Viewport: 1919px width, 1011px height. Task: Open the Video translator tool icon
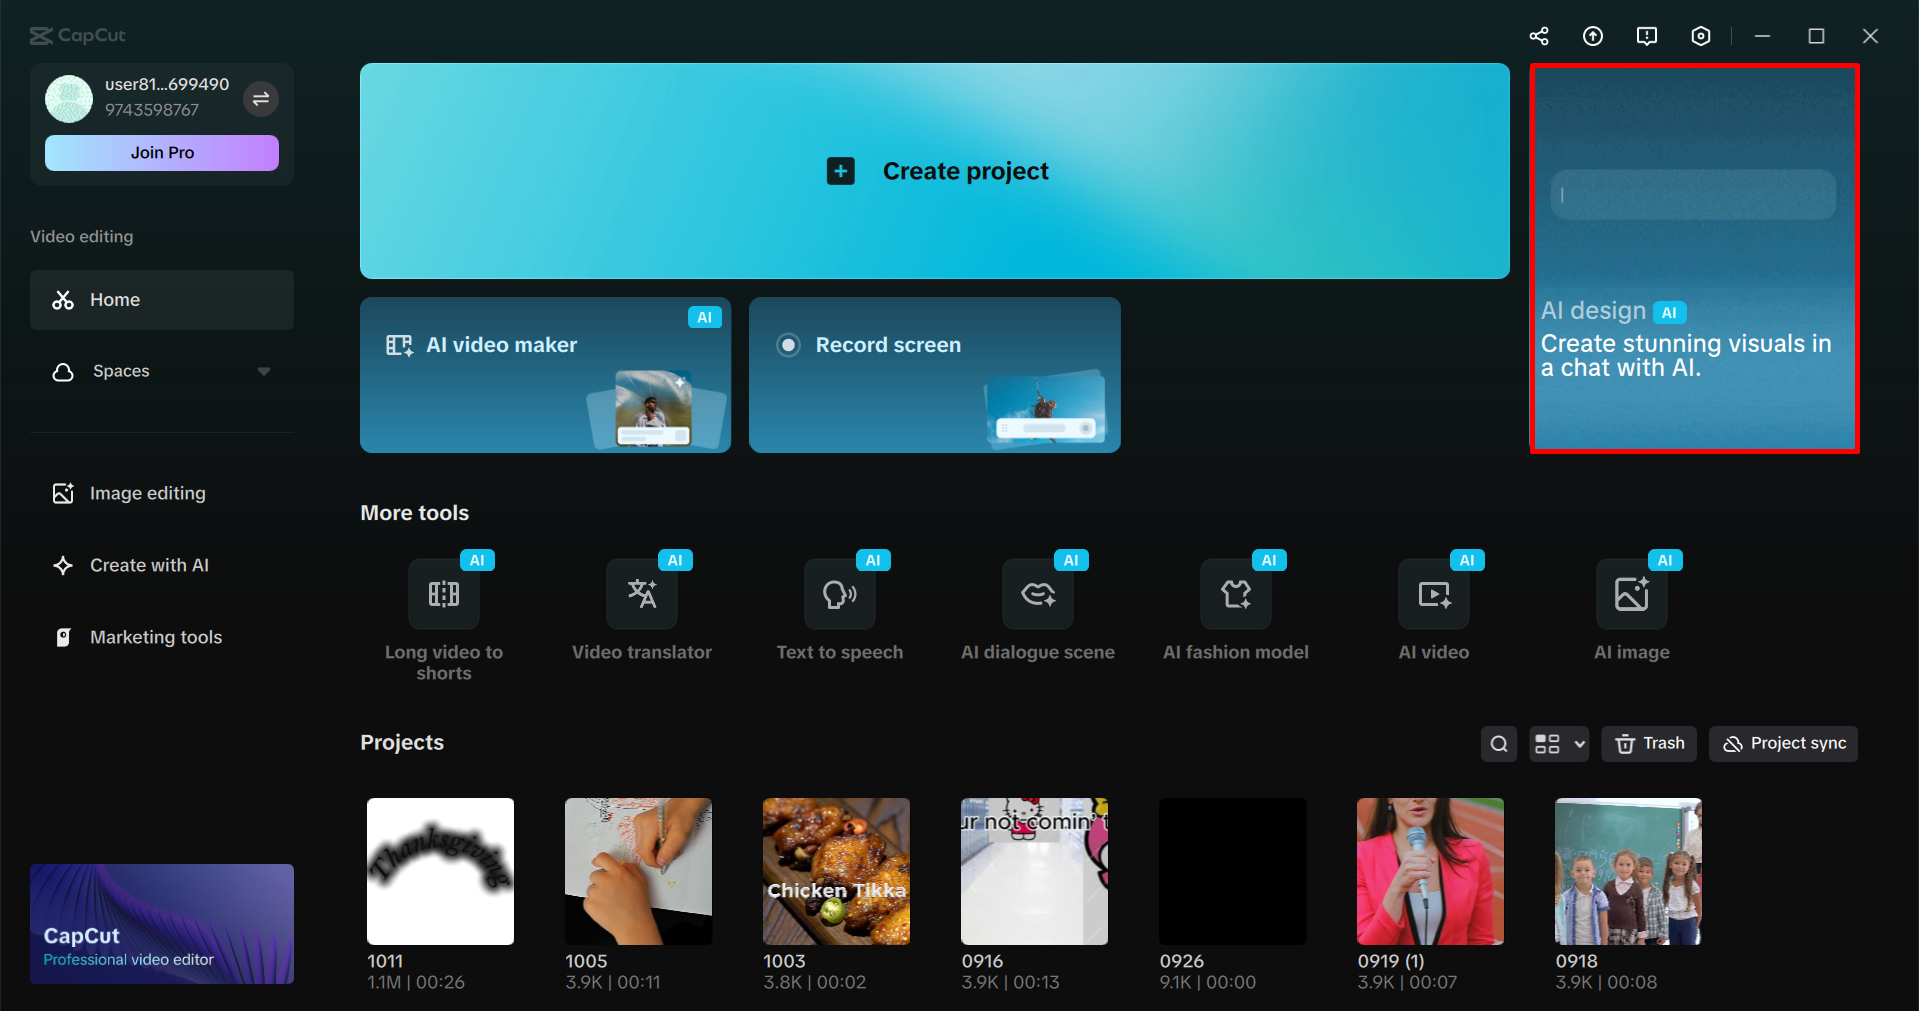[x=642, y=594]
